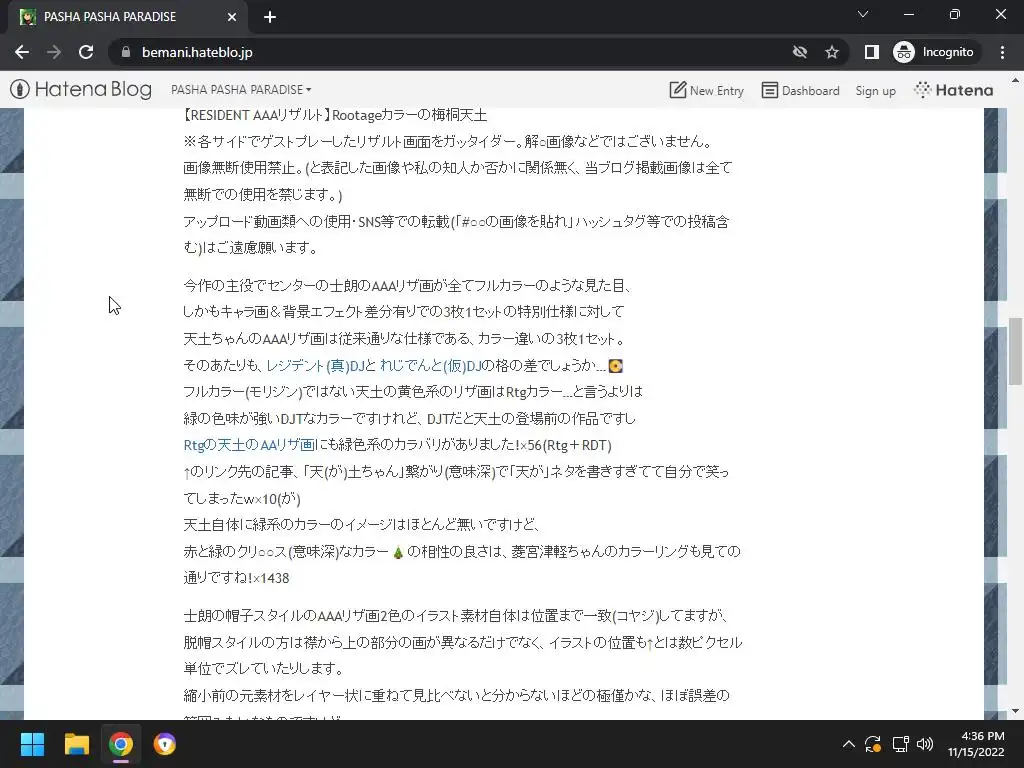The image size is (1024, 768).
Task: Open a new browser tab
Action: tap(270, 17)
